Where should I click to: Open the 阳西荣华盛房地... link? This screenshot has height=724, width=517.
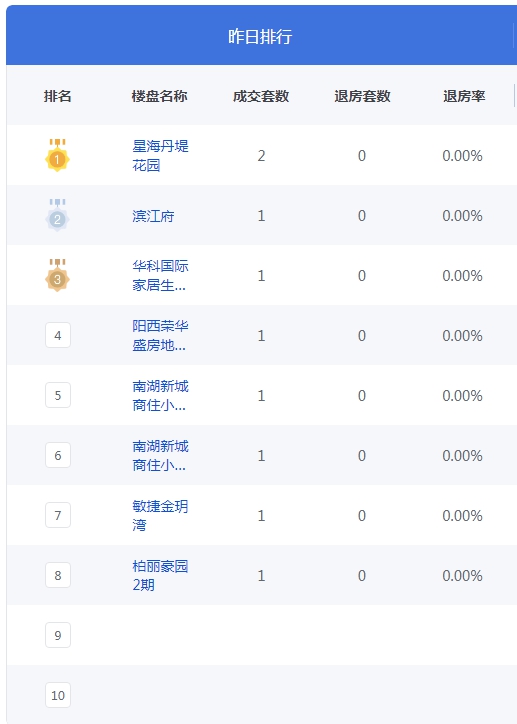click(160, 336)
